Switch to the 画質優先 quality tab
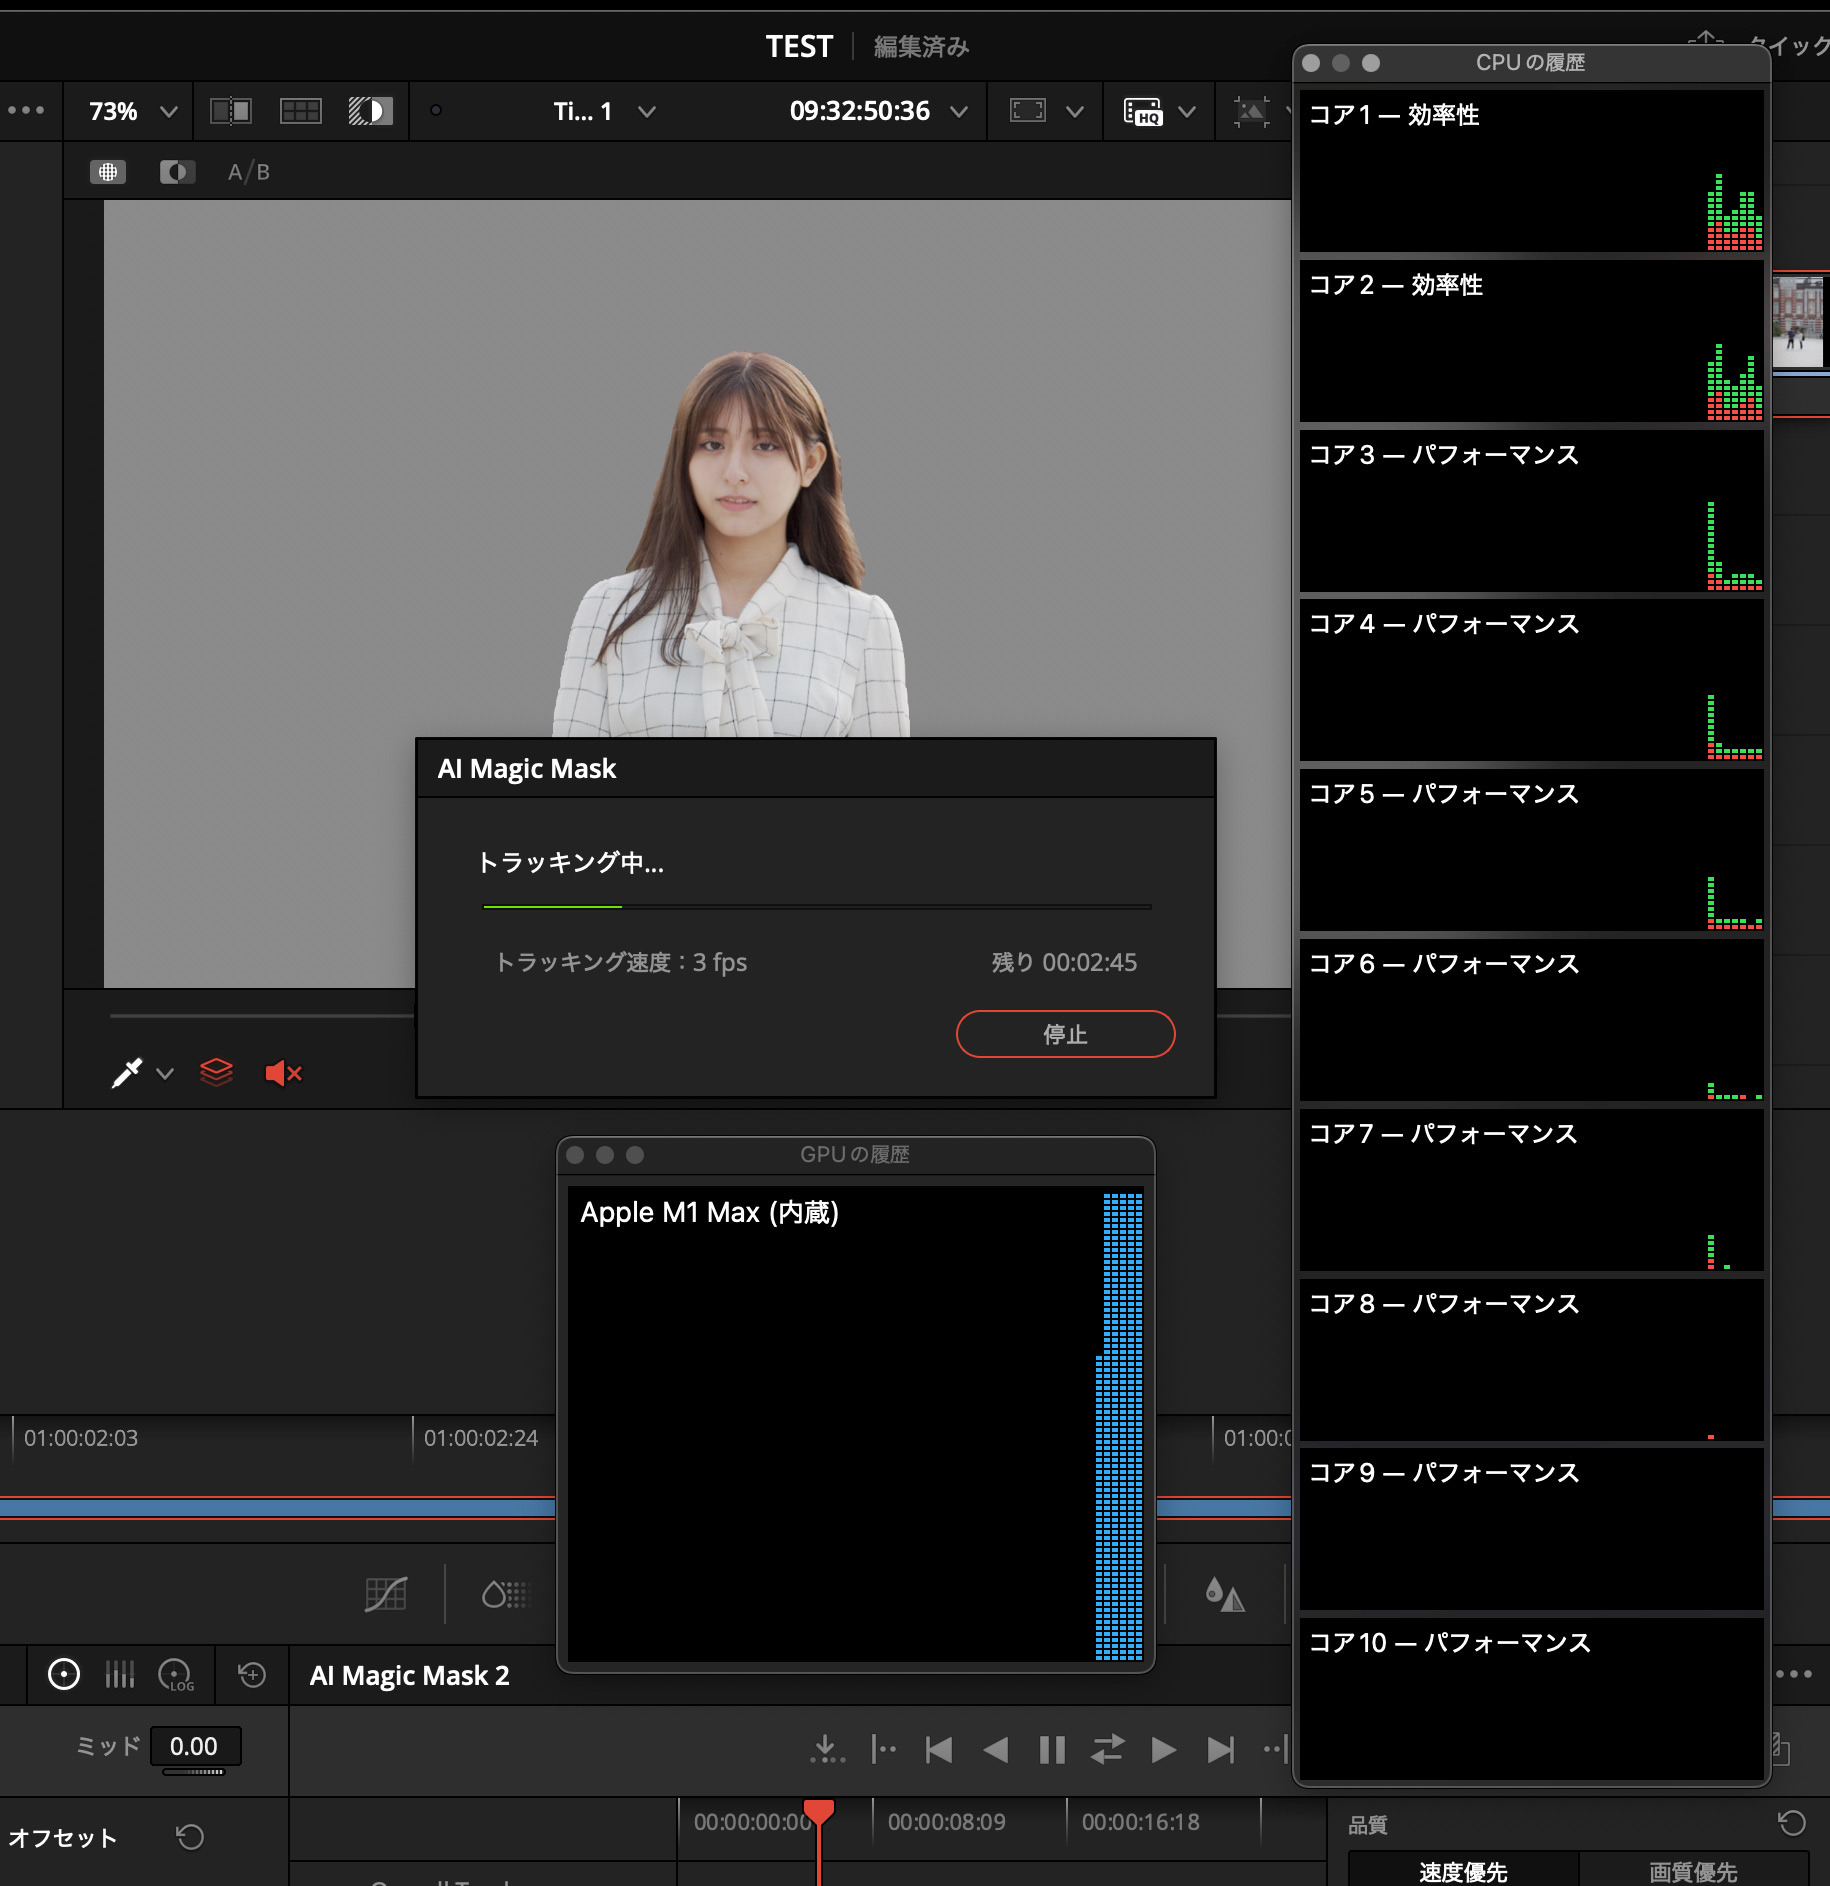 click(x=1692, y=1871)
